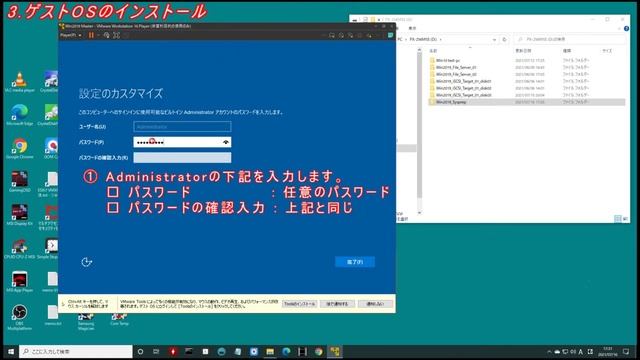
Task: Refresh the Explorer address bar location
Action: (x=504, y=39)
